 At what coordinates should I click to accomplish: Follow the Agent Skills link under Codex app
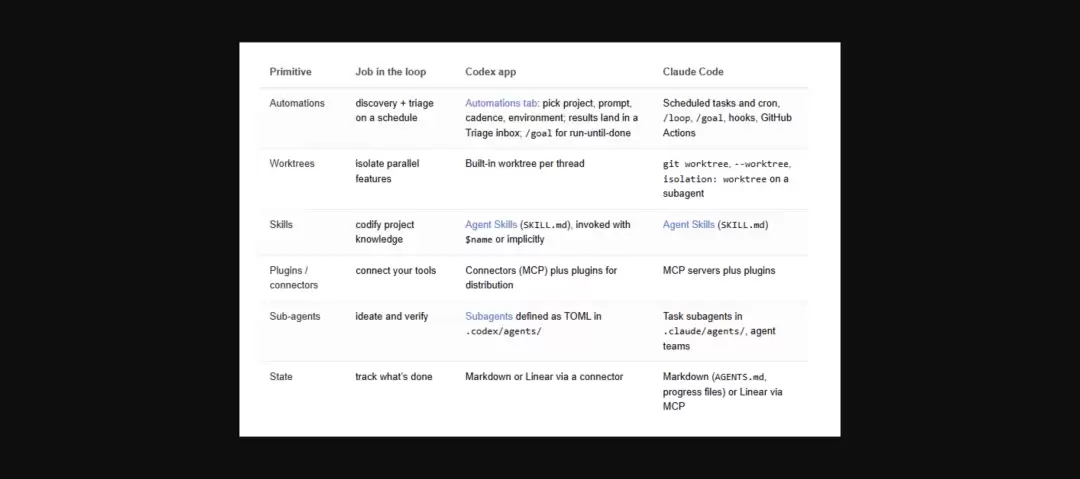click(x=491, y=225)
